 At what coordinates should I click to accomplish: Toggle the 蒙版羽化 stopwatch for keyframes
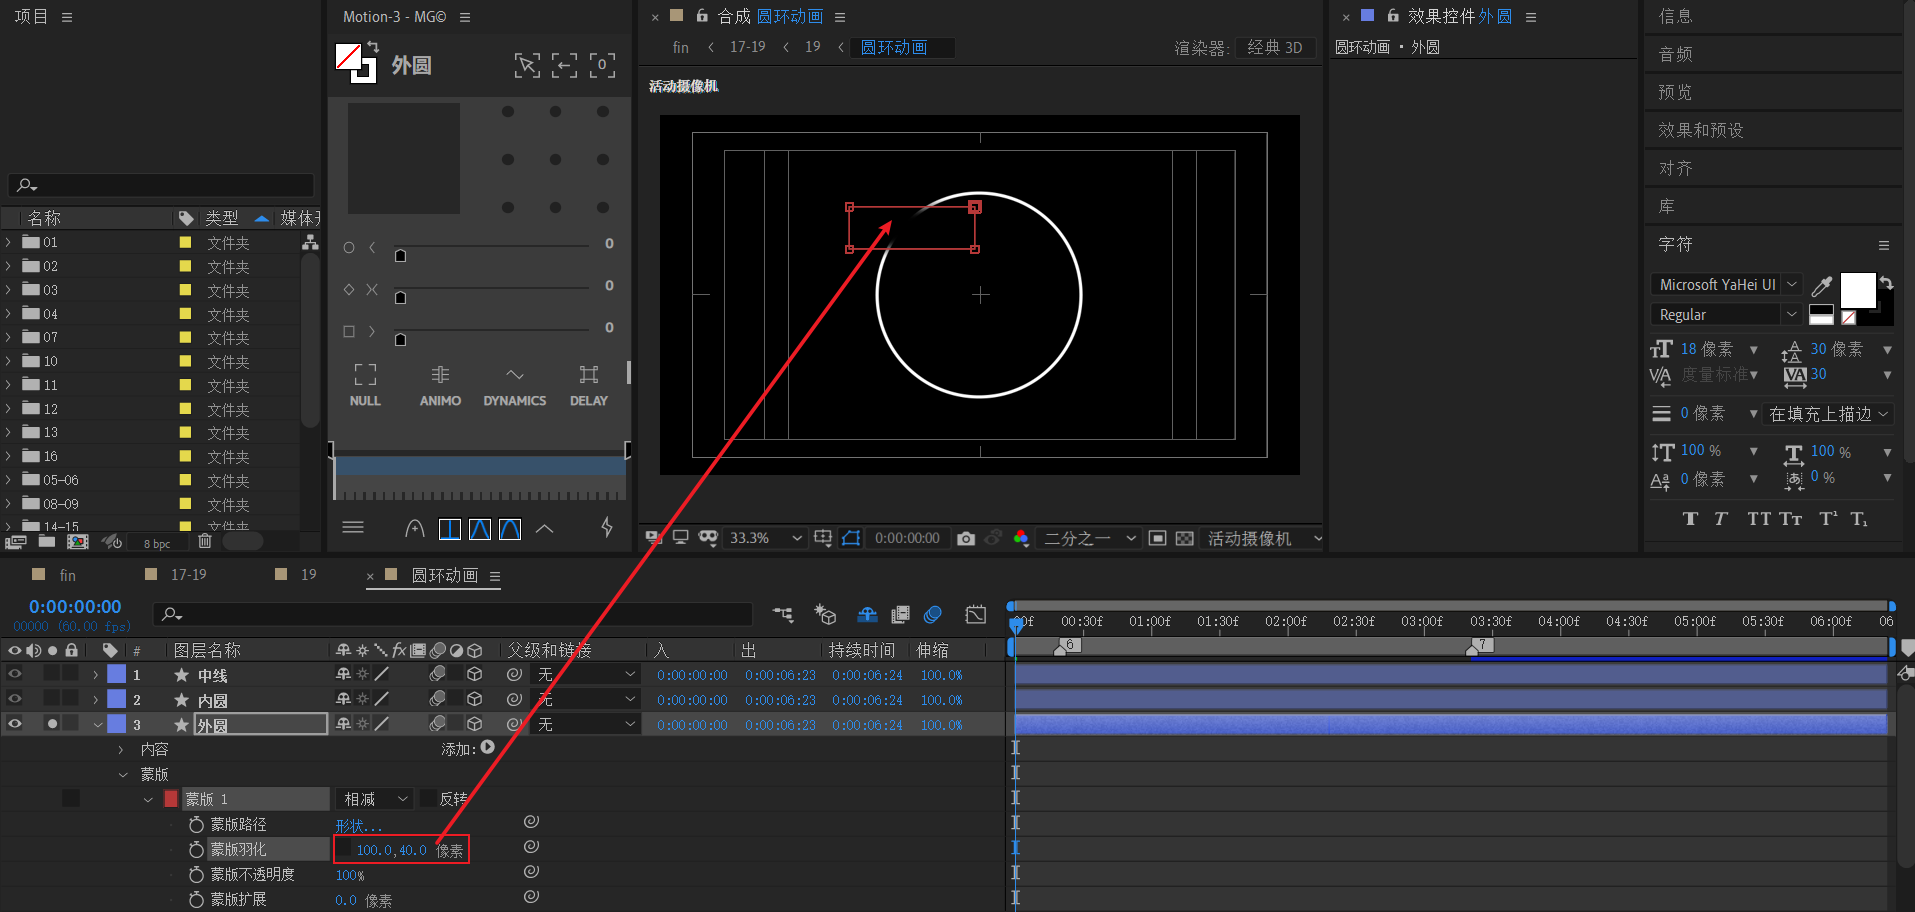196,849
